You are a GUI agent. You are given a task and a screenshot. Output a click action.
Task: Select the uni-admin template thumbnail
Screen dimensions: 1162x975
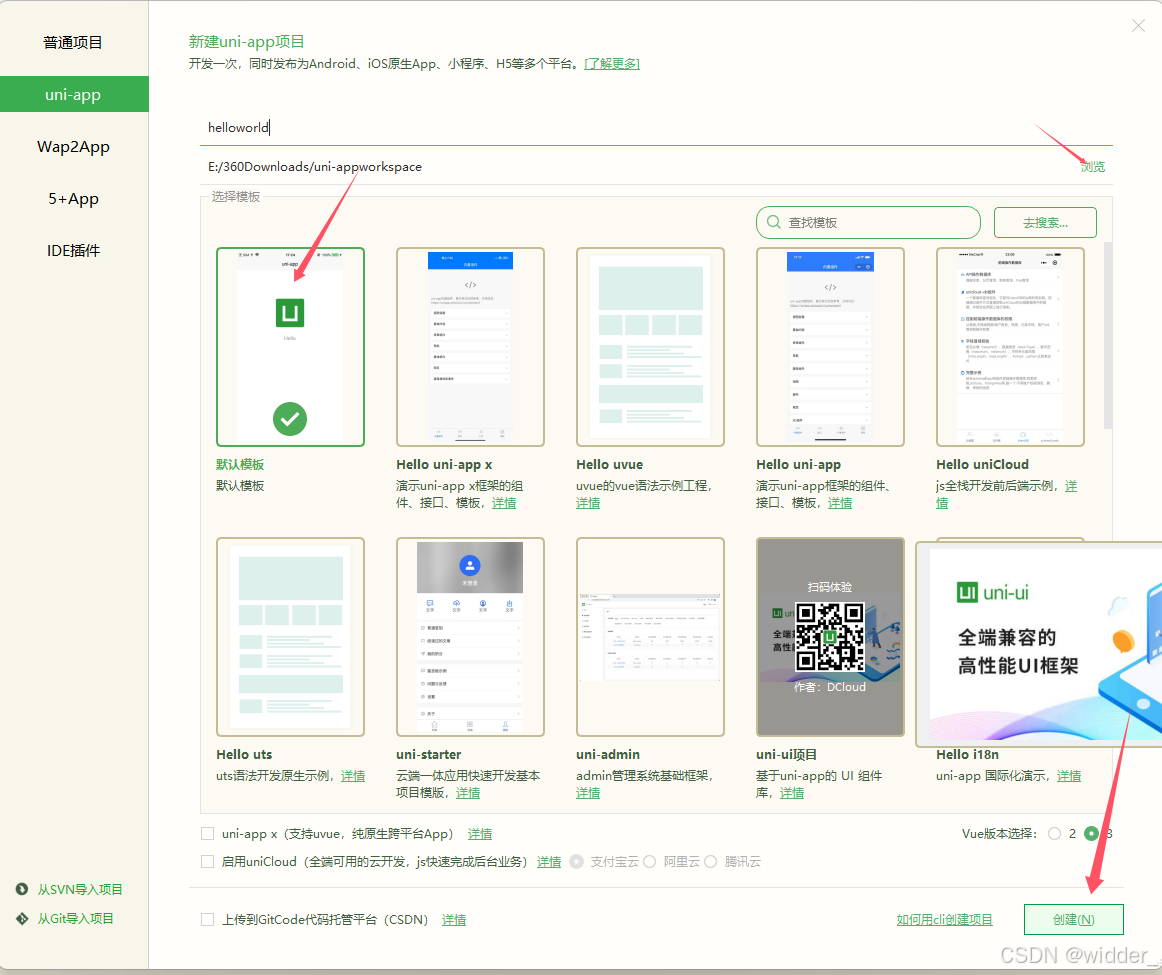pyautogui.click(x=651, y=637)
